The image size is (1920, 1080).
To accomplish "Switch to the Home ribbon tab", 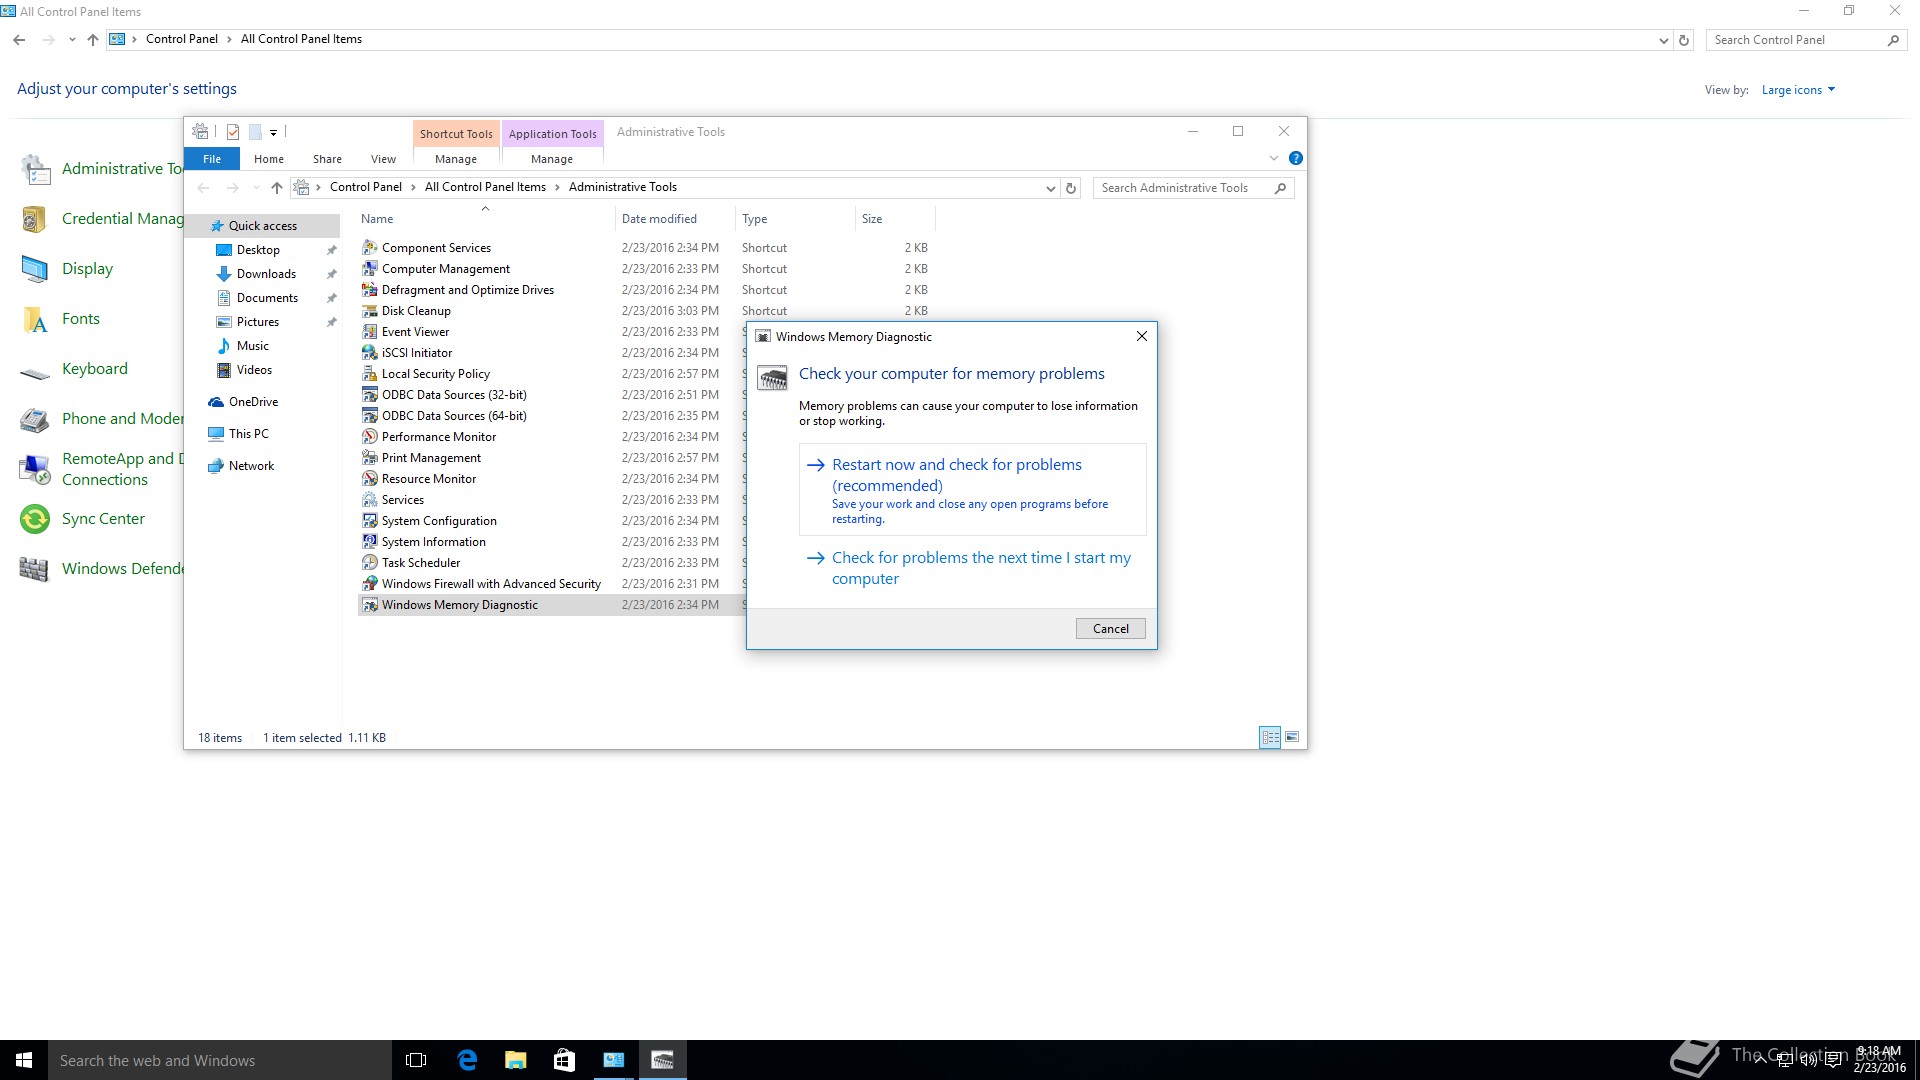I will tap(269, 159).
